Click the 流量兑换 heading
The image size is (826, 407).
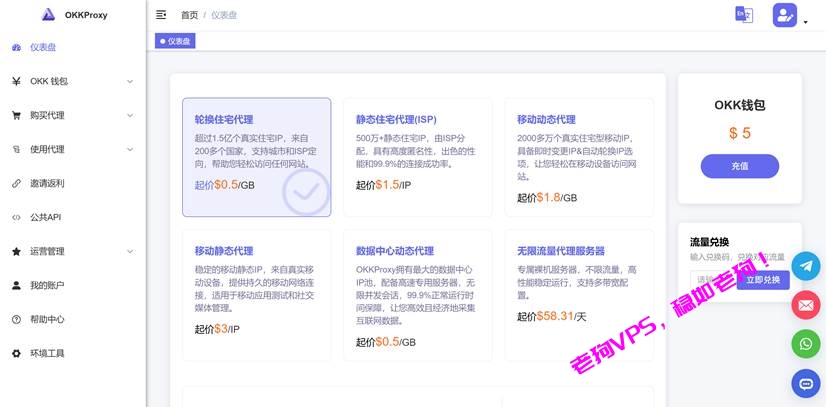pyautogui.click(x=710, y=242)
